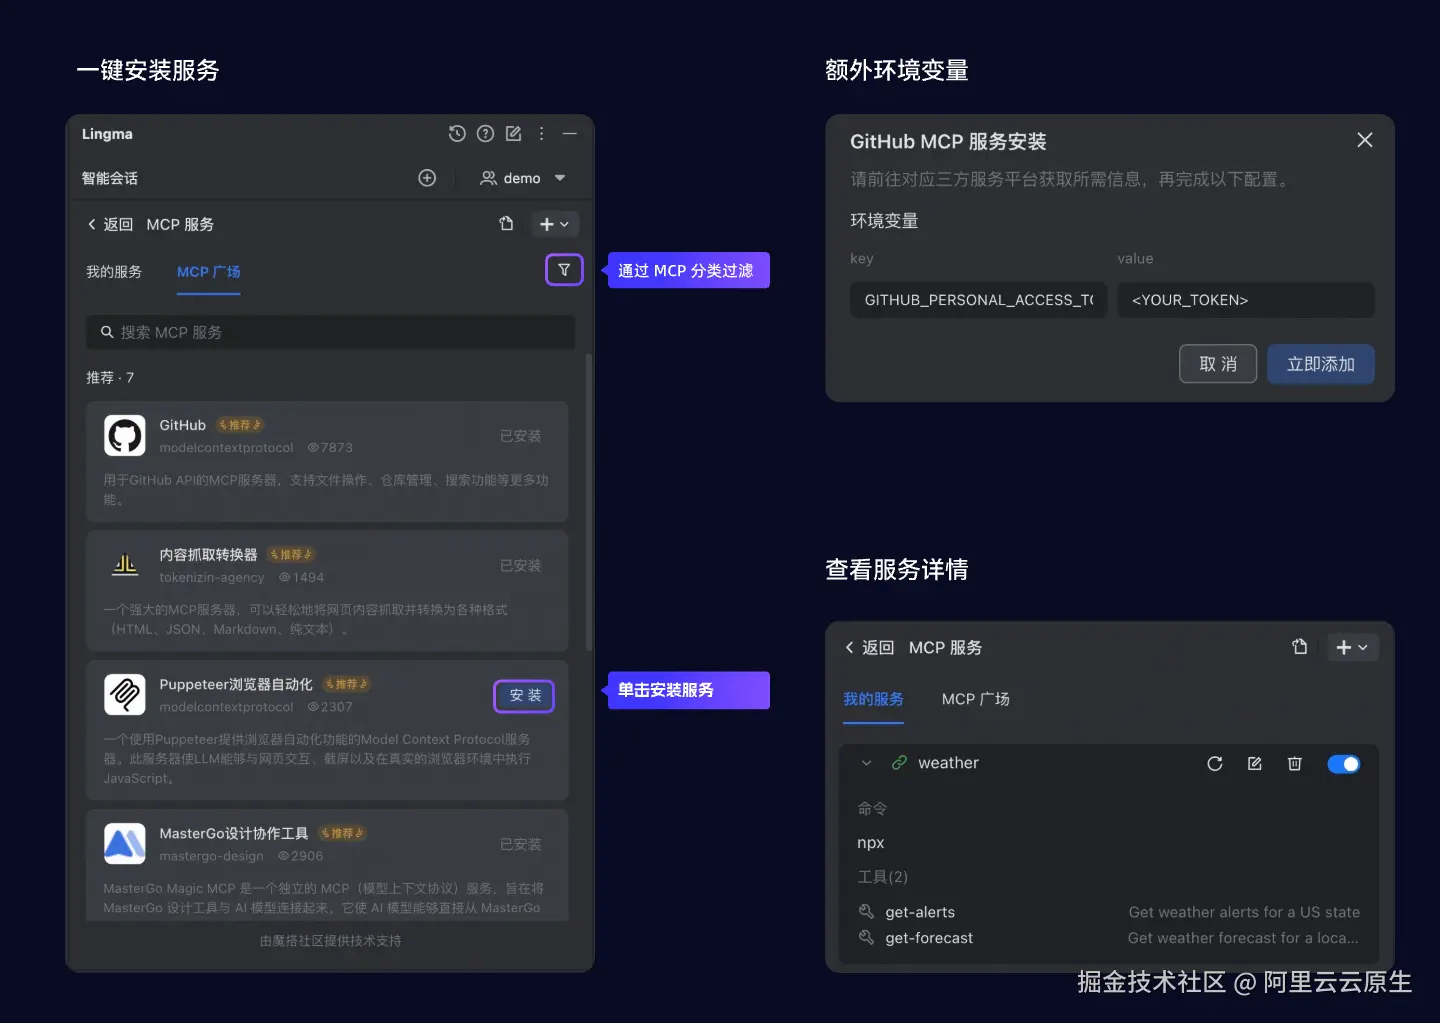Open the plus add dropdown in Lingma panel
Image resolution: width=1440 pixels, height=1023 pixels.
[x=554, y=224]
